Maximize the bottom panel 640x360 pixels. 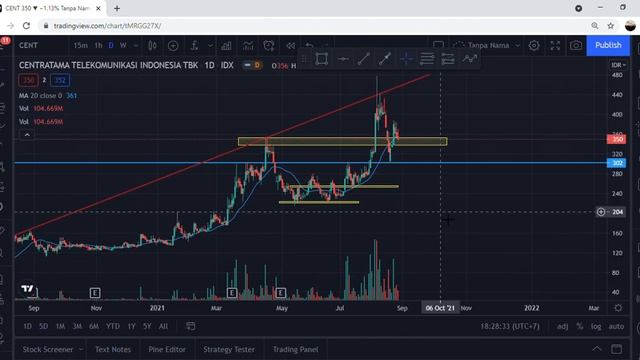[x=616, y=349]
